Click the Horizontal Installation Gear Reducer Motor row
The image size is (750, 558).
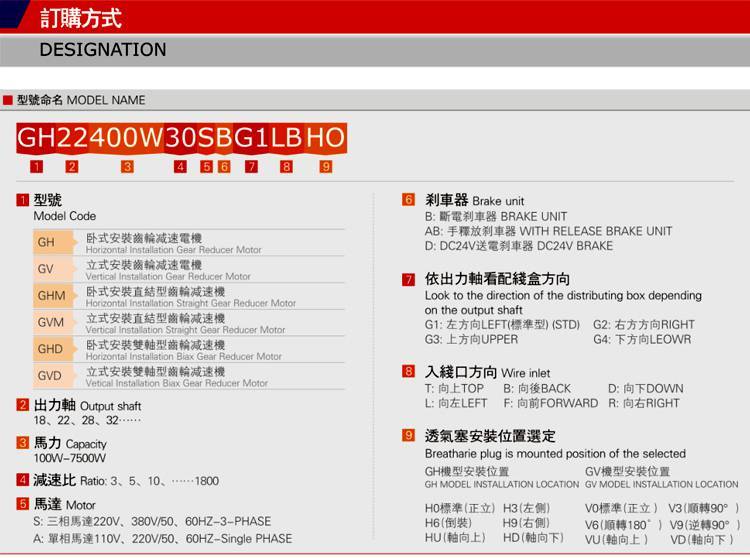(x=210, y=243)
